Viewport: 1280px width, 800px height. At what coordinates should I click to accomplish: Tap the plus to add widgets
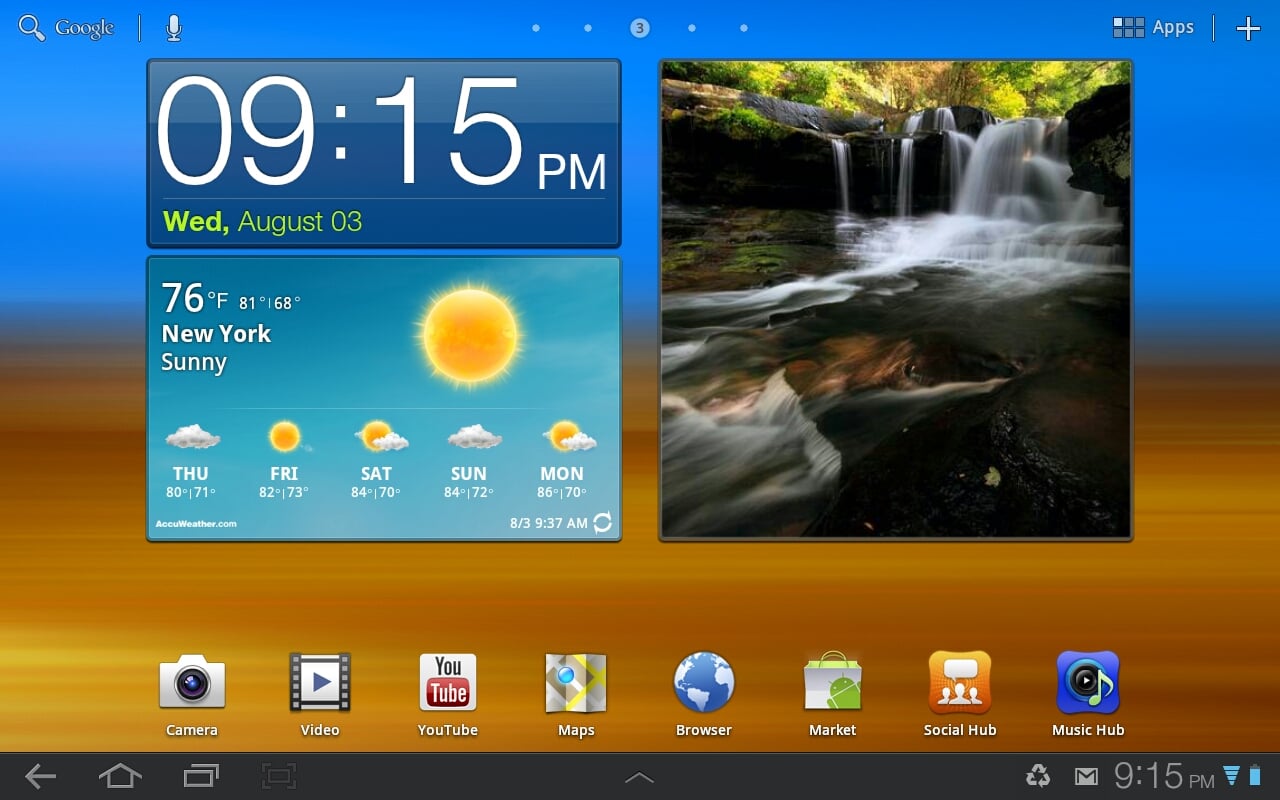pyautogui.click(x=1248, y=28)
